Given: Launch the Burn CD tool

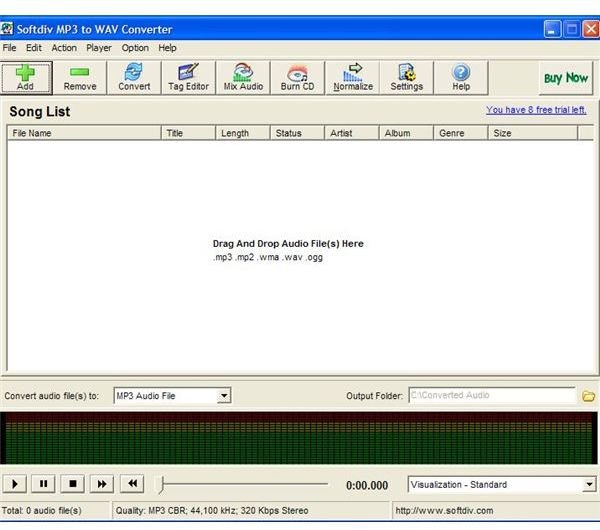Looking at the screenshot, I should point(297,78).
